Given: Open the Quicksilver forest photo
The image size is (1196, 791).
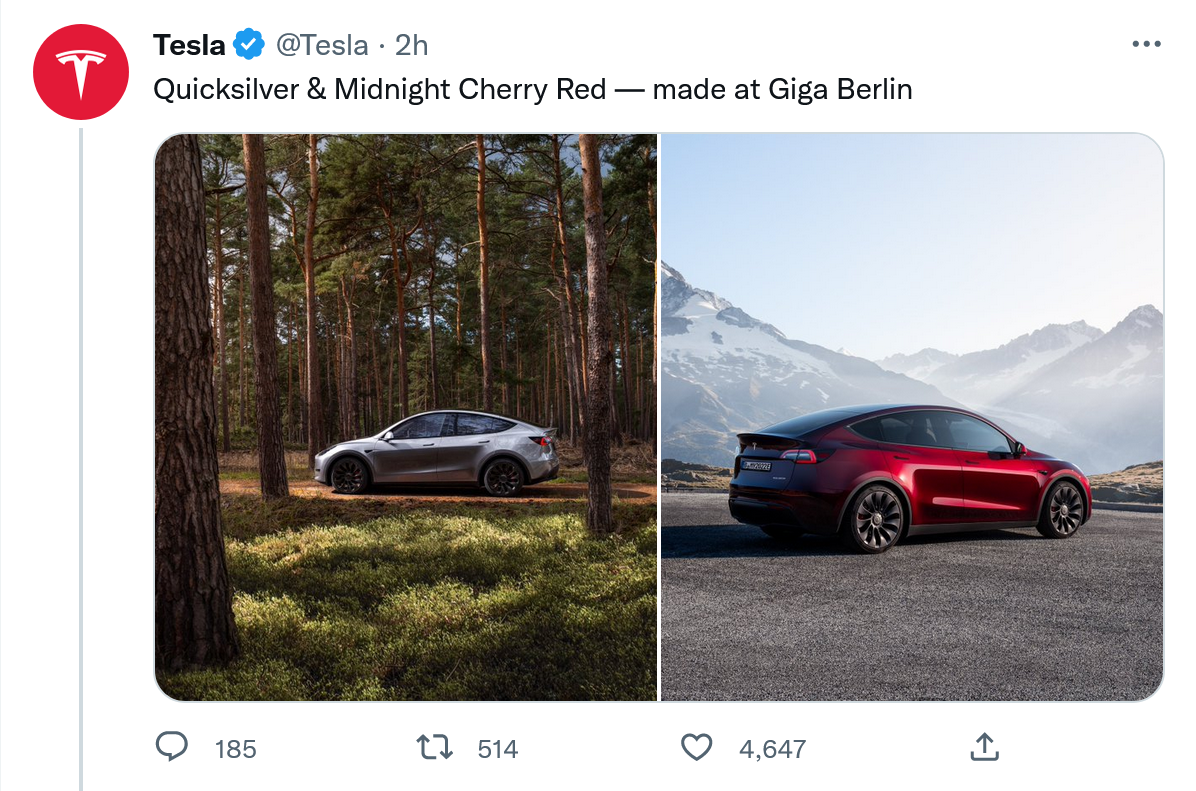Looking at the screenshot, I should (x=406, y=300).
